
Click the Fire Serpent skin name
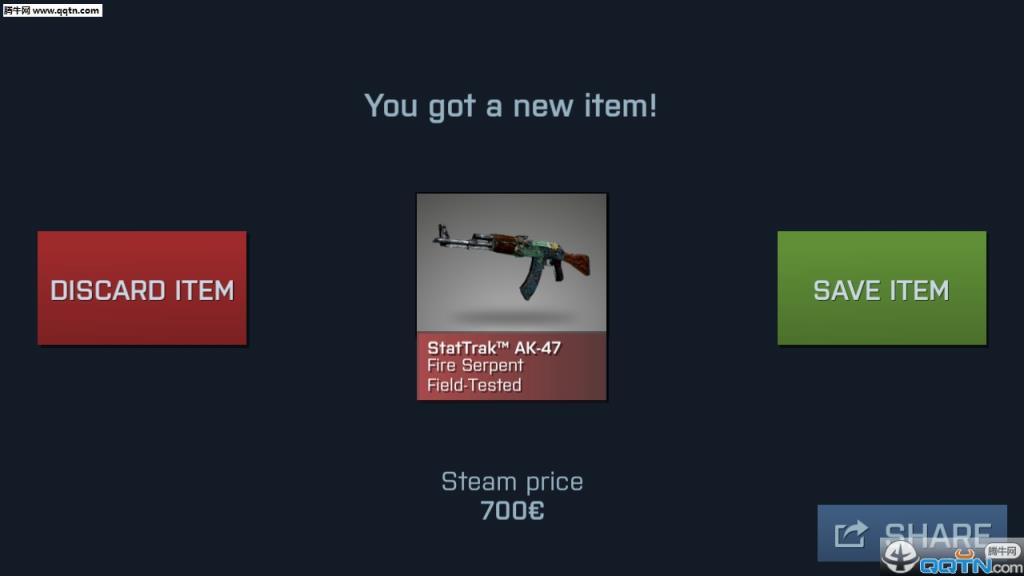click(475, 366)
